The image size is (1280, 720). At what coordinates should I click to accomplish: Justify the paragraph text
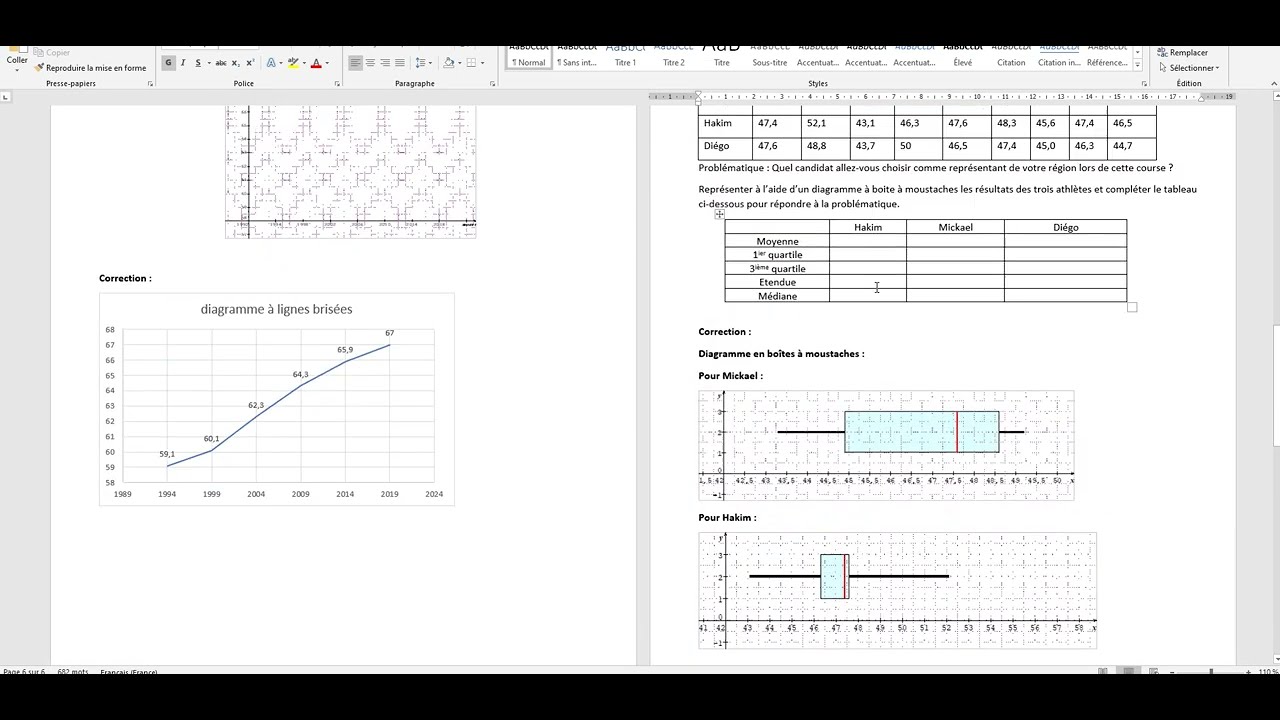400,63
